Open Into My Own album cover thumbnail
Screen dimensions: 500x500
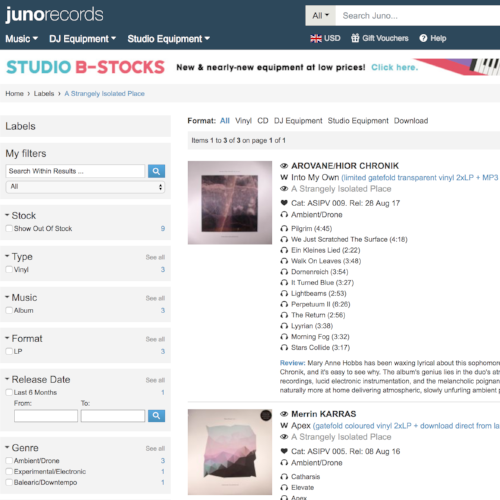point(230,203)
